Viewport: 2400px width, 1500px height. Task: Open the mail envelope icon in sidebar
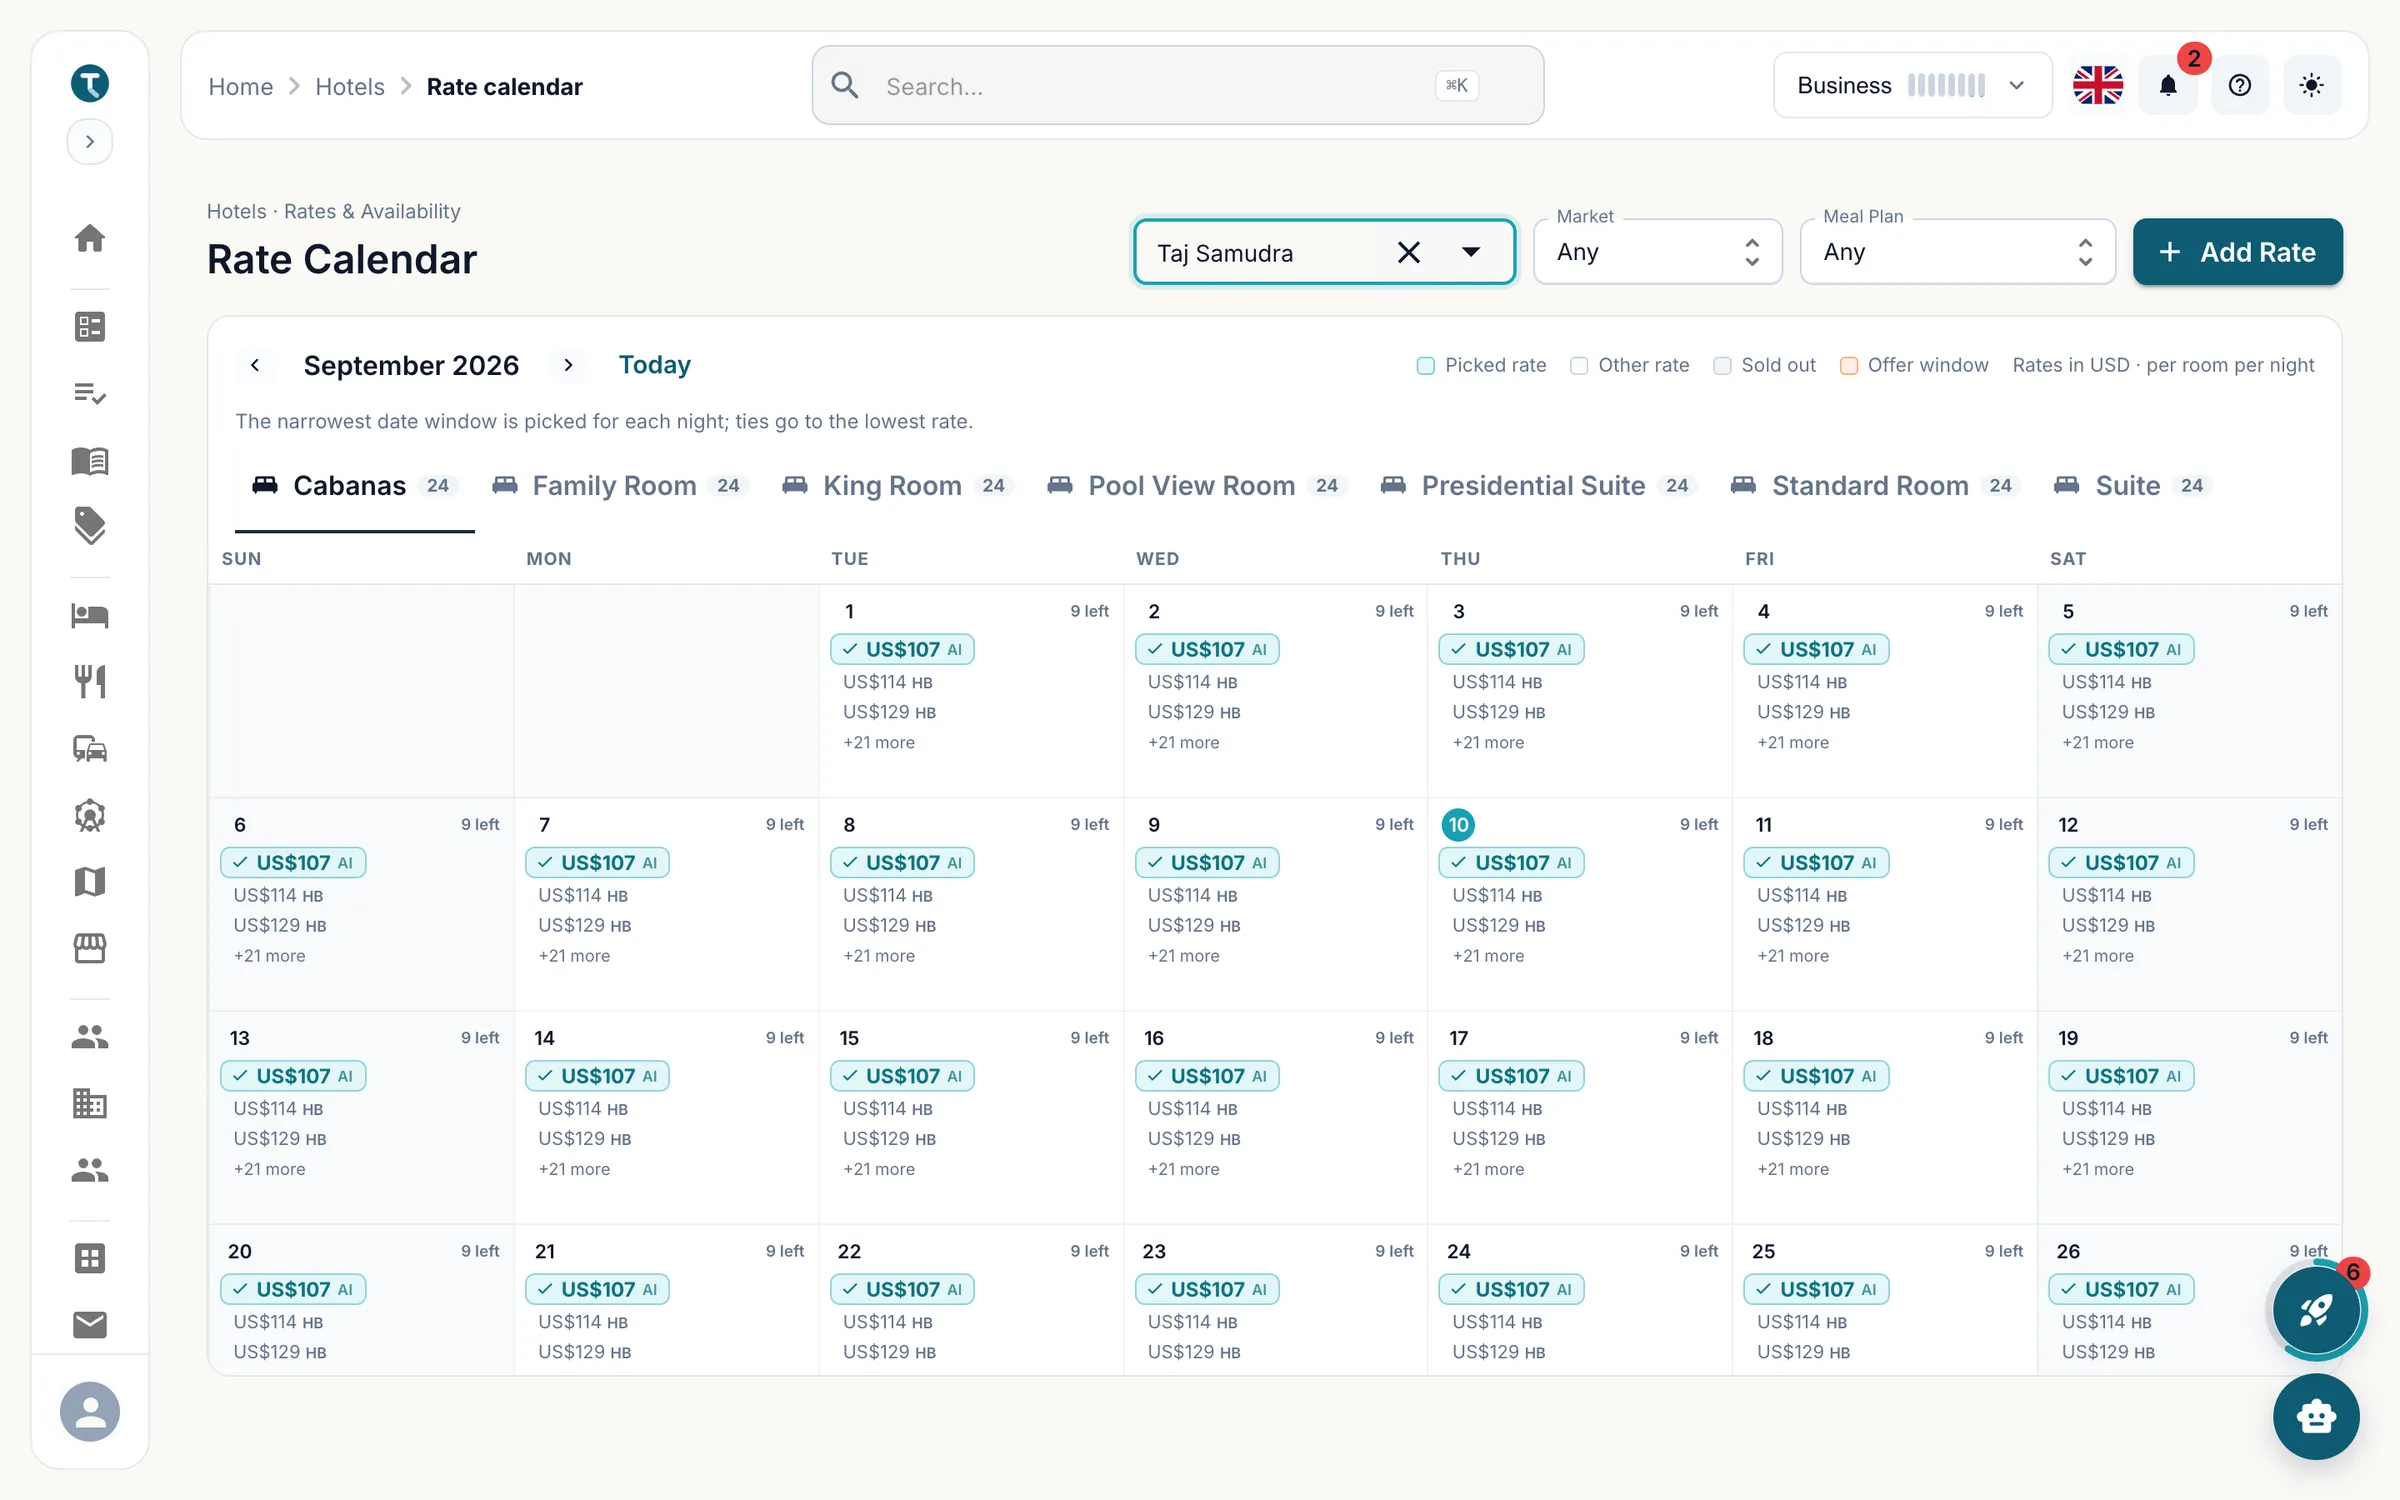90,1324
